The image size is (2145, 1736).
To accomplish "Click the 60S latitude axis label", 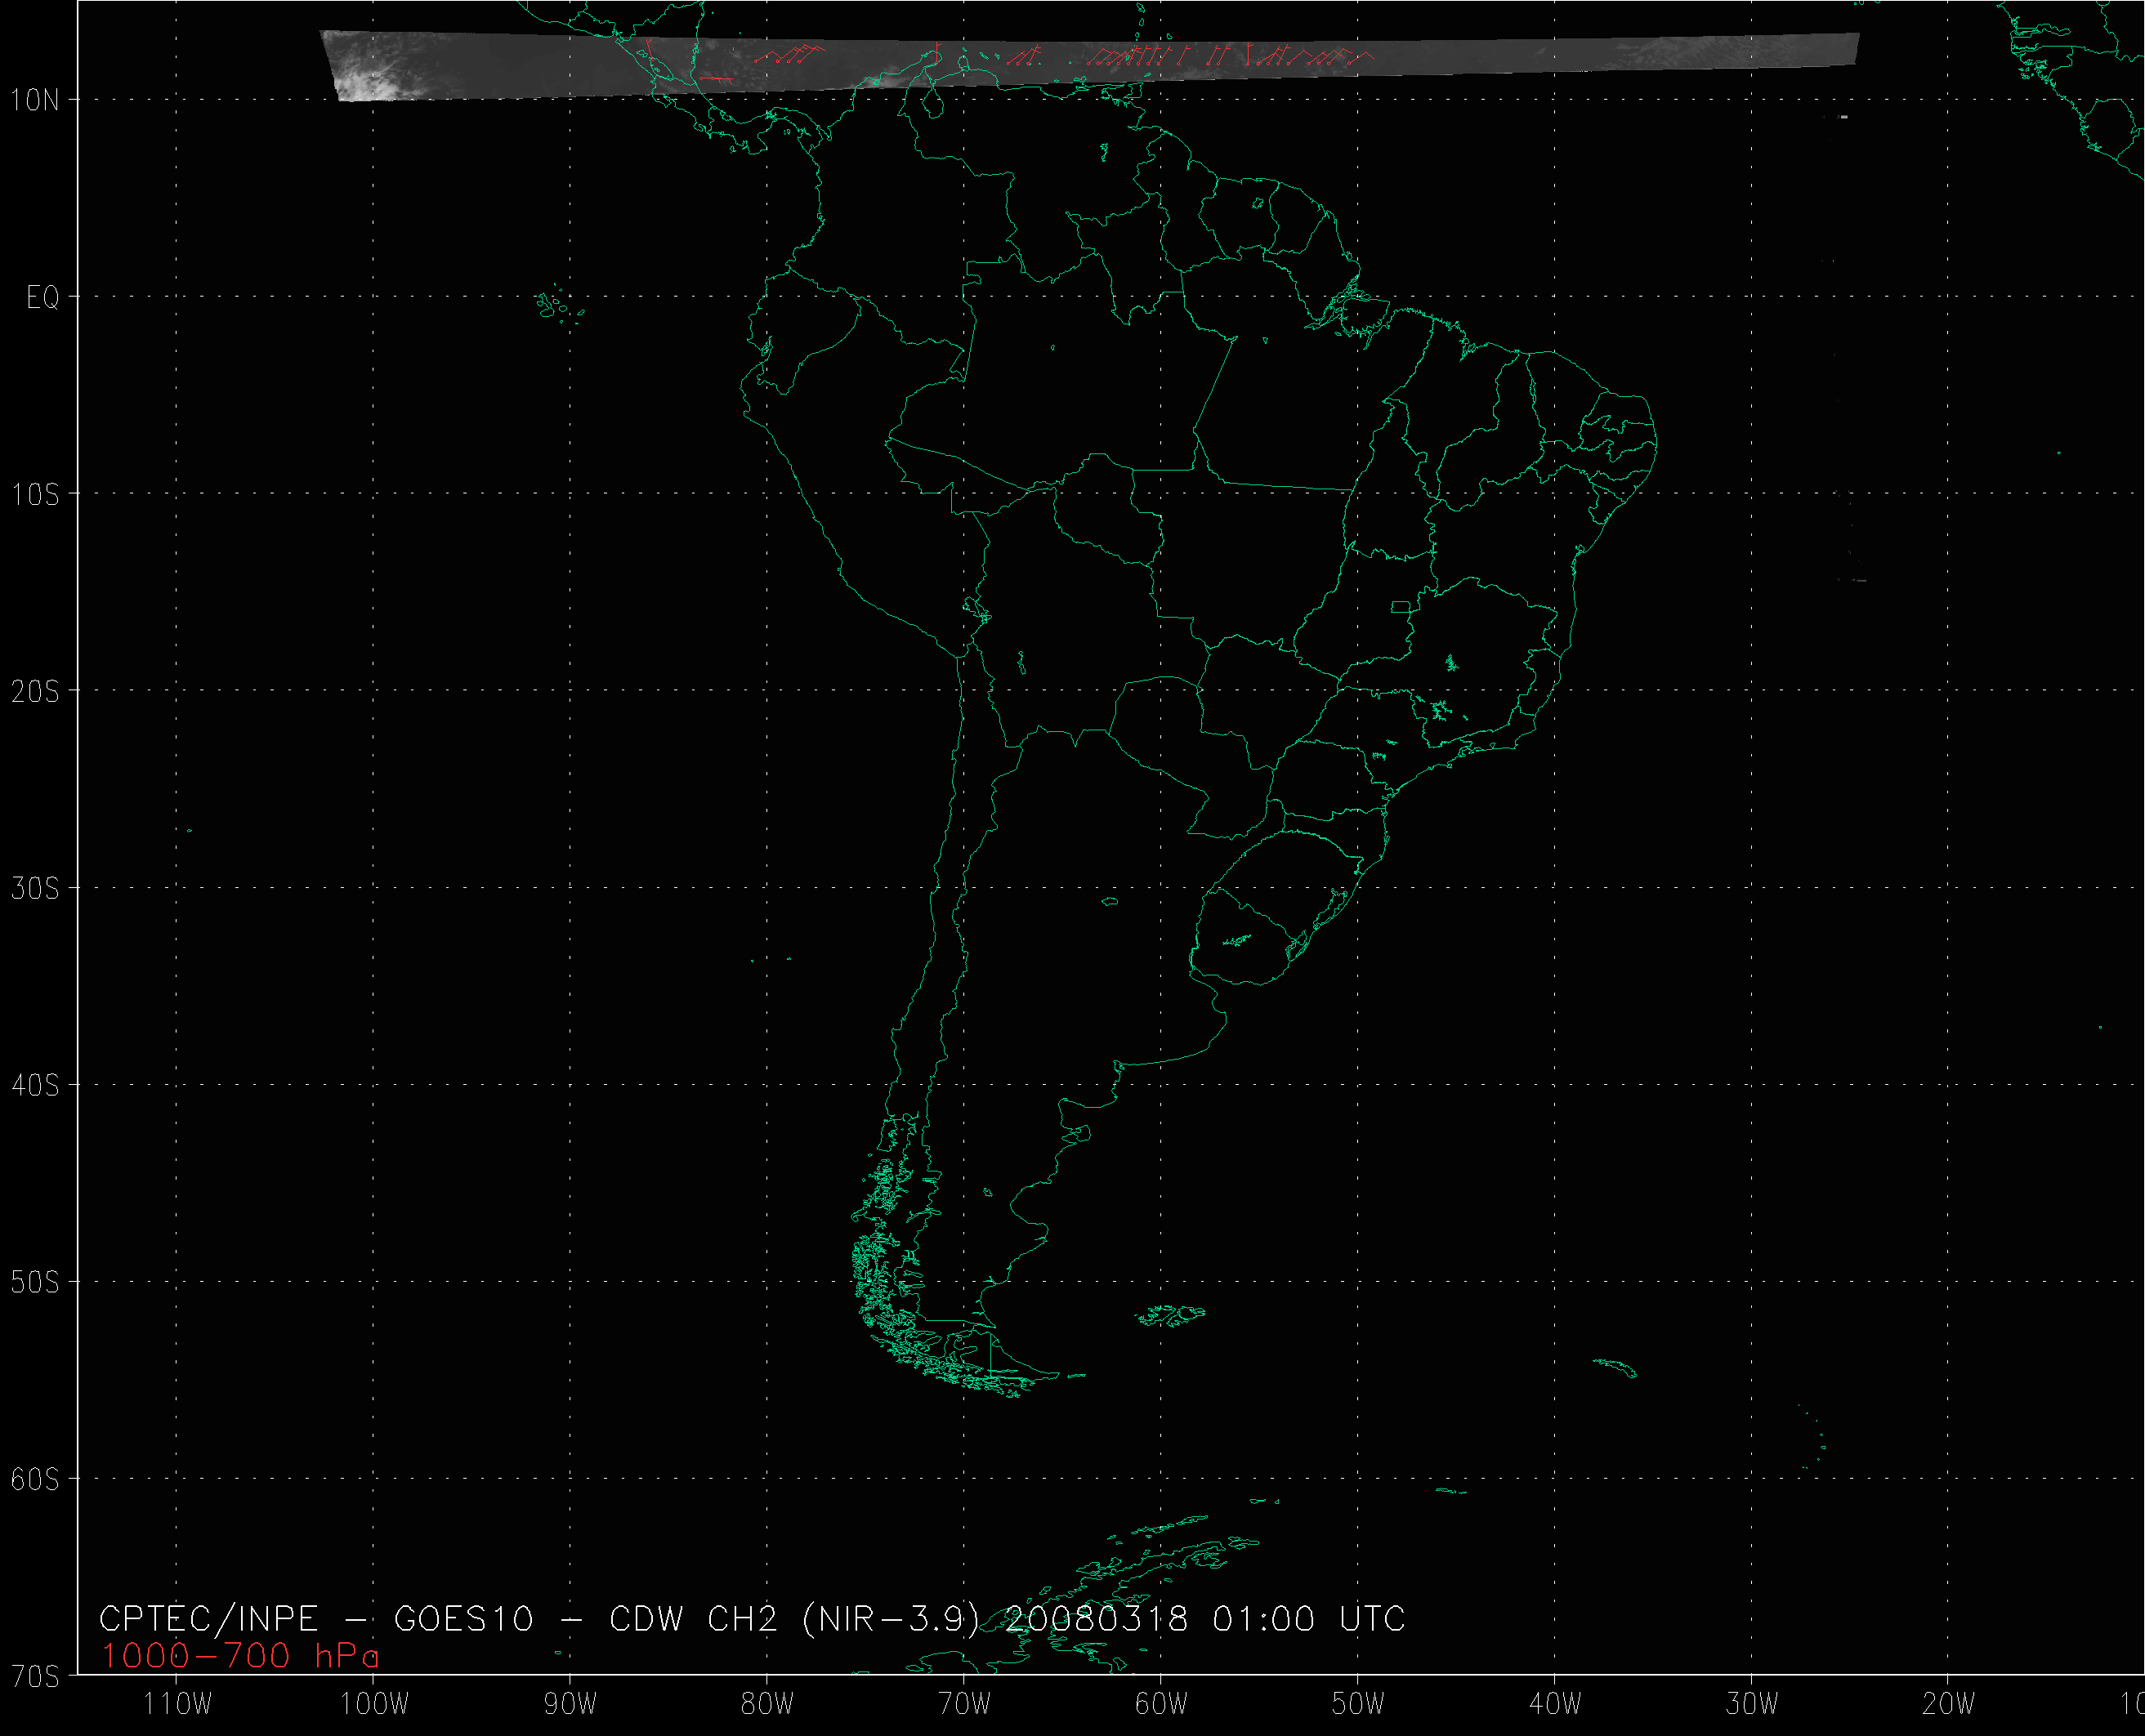I will point(35,1479).
